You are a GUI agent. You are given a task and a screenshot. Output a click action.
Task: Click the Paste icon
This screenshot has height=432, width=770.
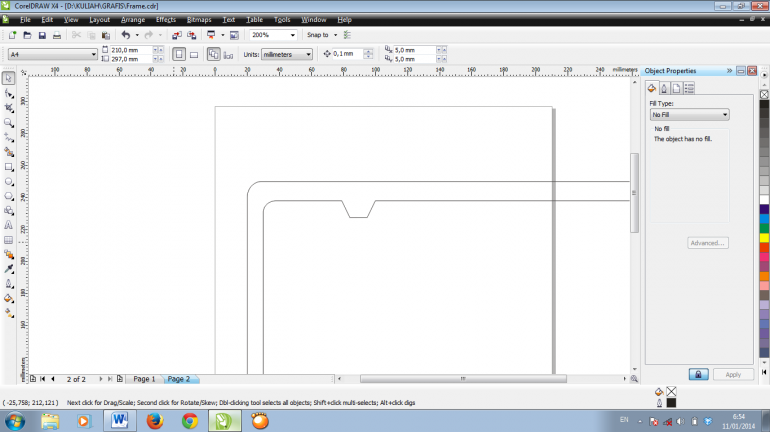(x=106, y=35)
